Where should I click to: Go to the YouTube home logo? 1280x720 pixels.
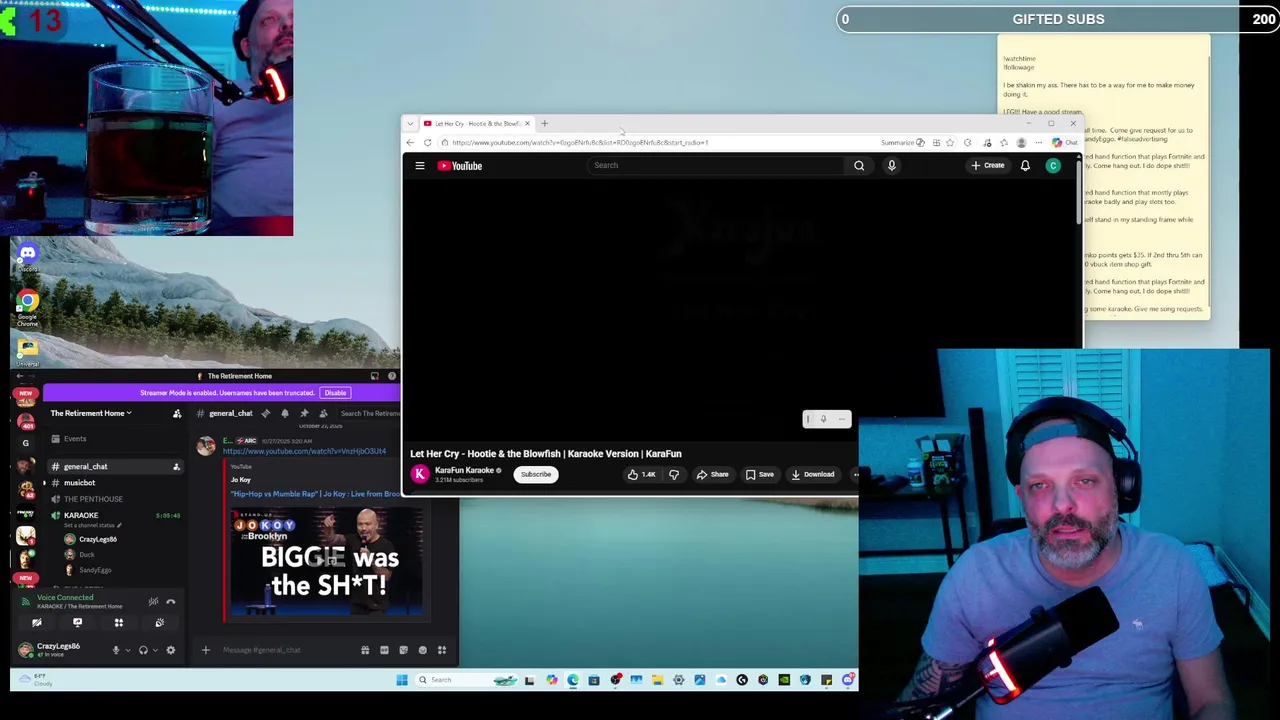[x=460, y=166]
